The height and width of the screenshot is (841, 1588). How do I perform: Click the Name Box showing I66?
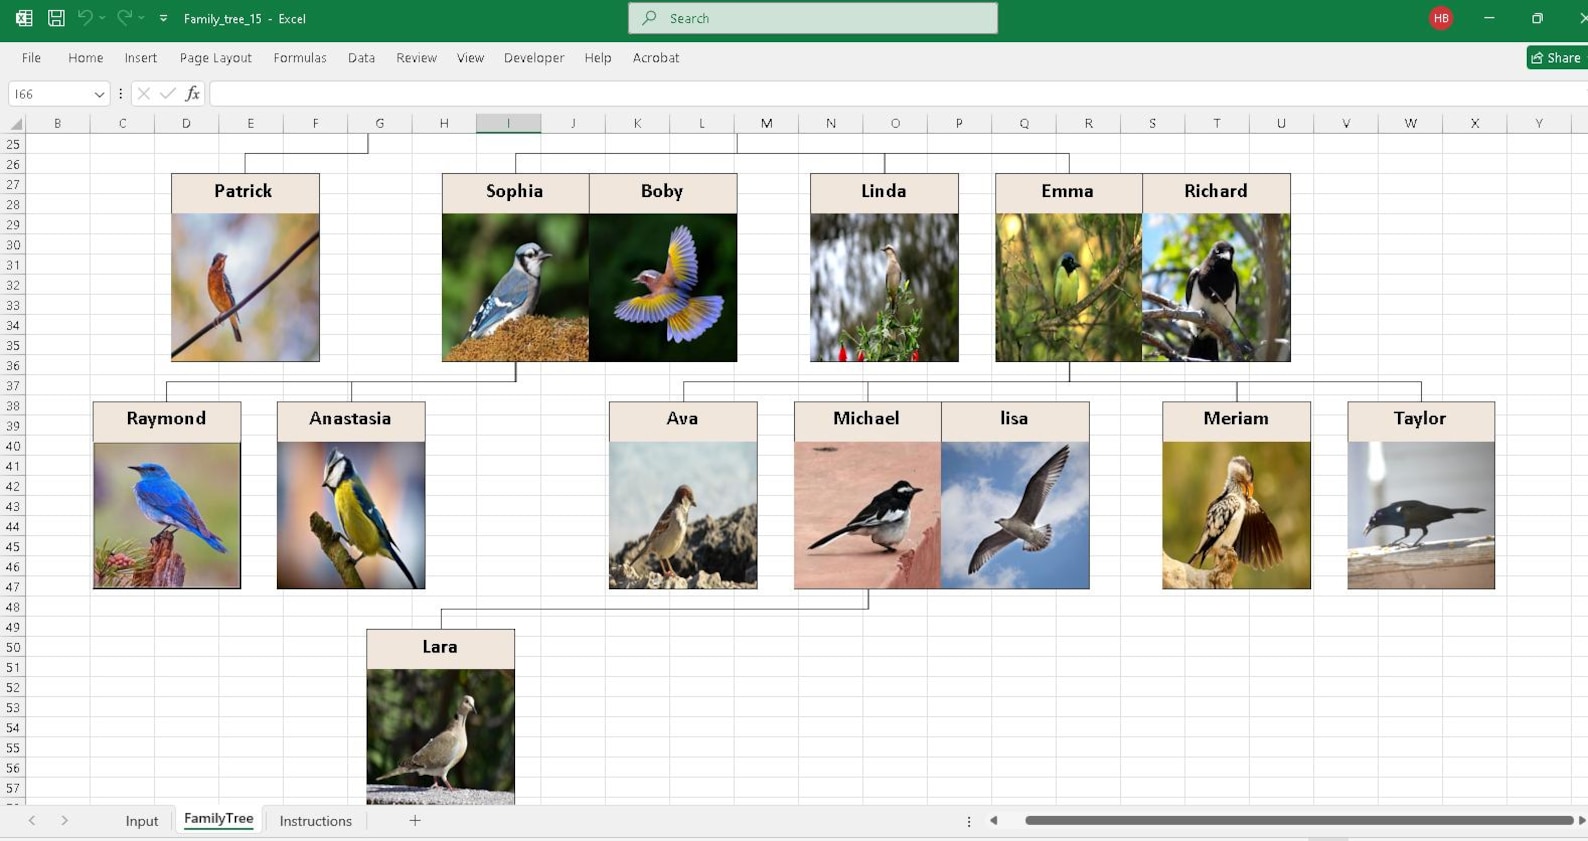coord(50,94)
